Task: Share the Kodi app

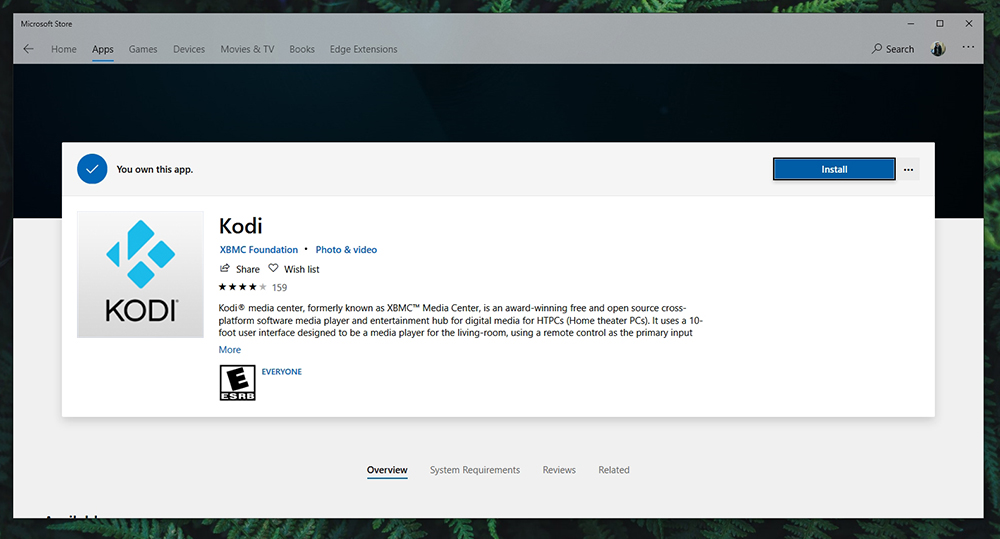Action: coord(240,269)
